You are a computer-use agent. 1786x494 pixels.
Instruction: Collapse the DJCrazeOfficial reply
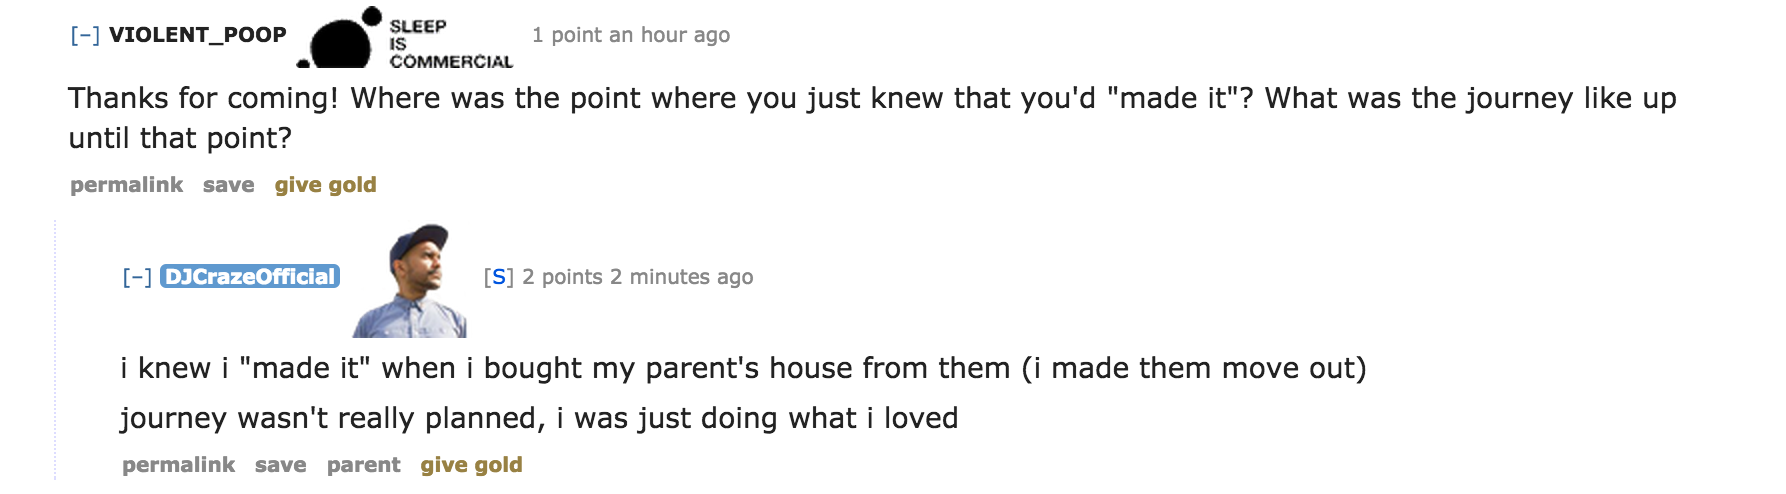[x=137, y=277]
